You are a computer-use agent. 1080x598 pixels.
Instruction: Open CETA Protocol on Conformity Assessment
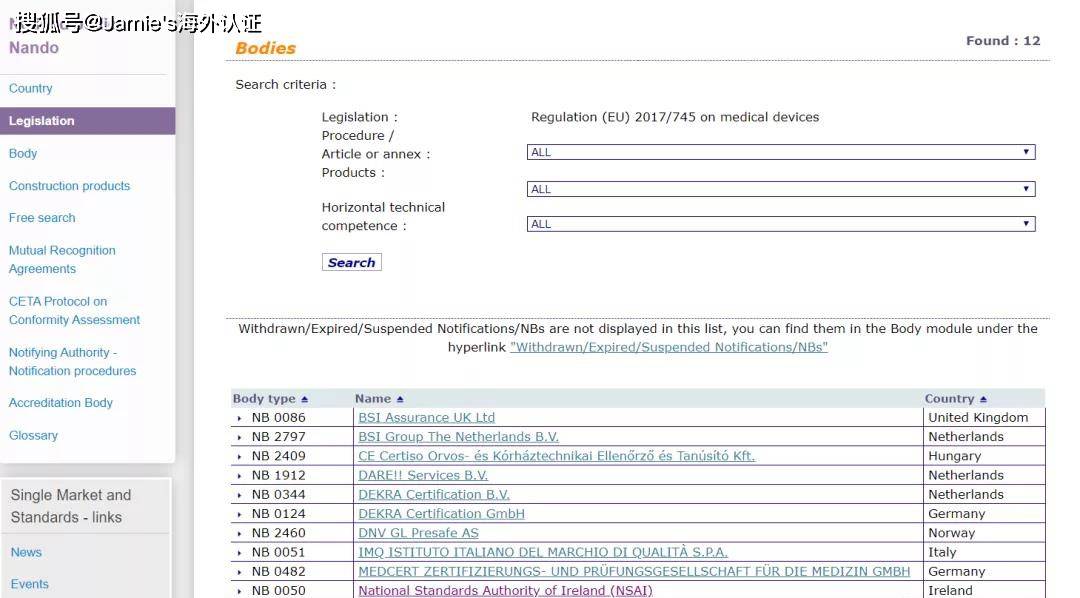point(74,311)
